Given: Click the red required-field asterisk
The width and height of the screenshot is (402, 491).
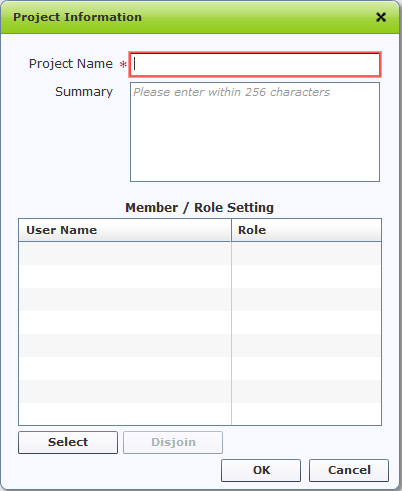Looking at the screenshot, I should [x=123, y=64].
